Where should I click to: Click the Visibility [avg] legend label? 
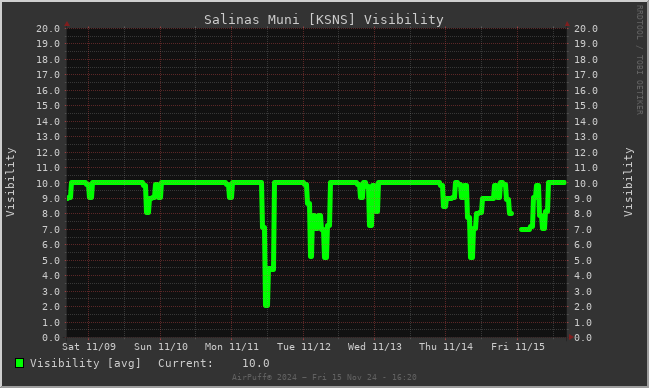click(85, 363)
